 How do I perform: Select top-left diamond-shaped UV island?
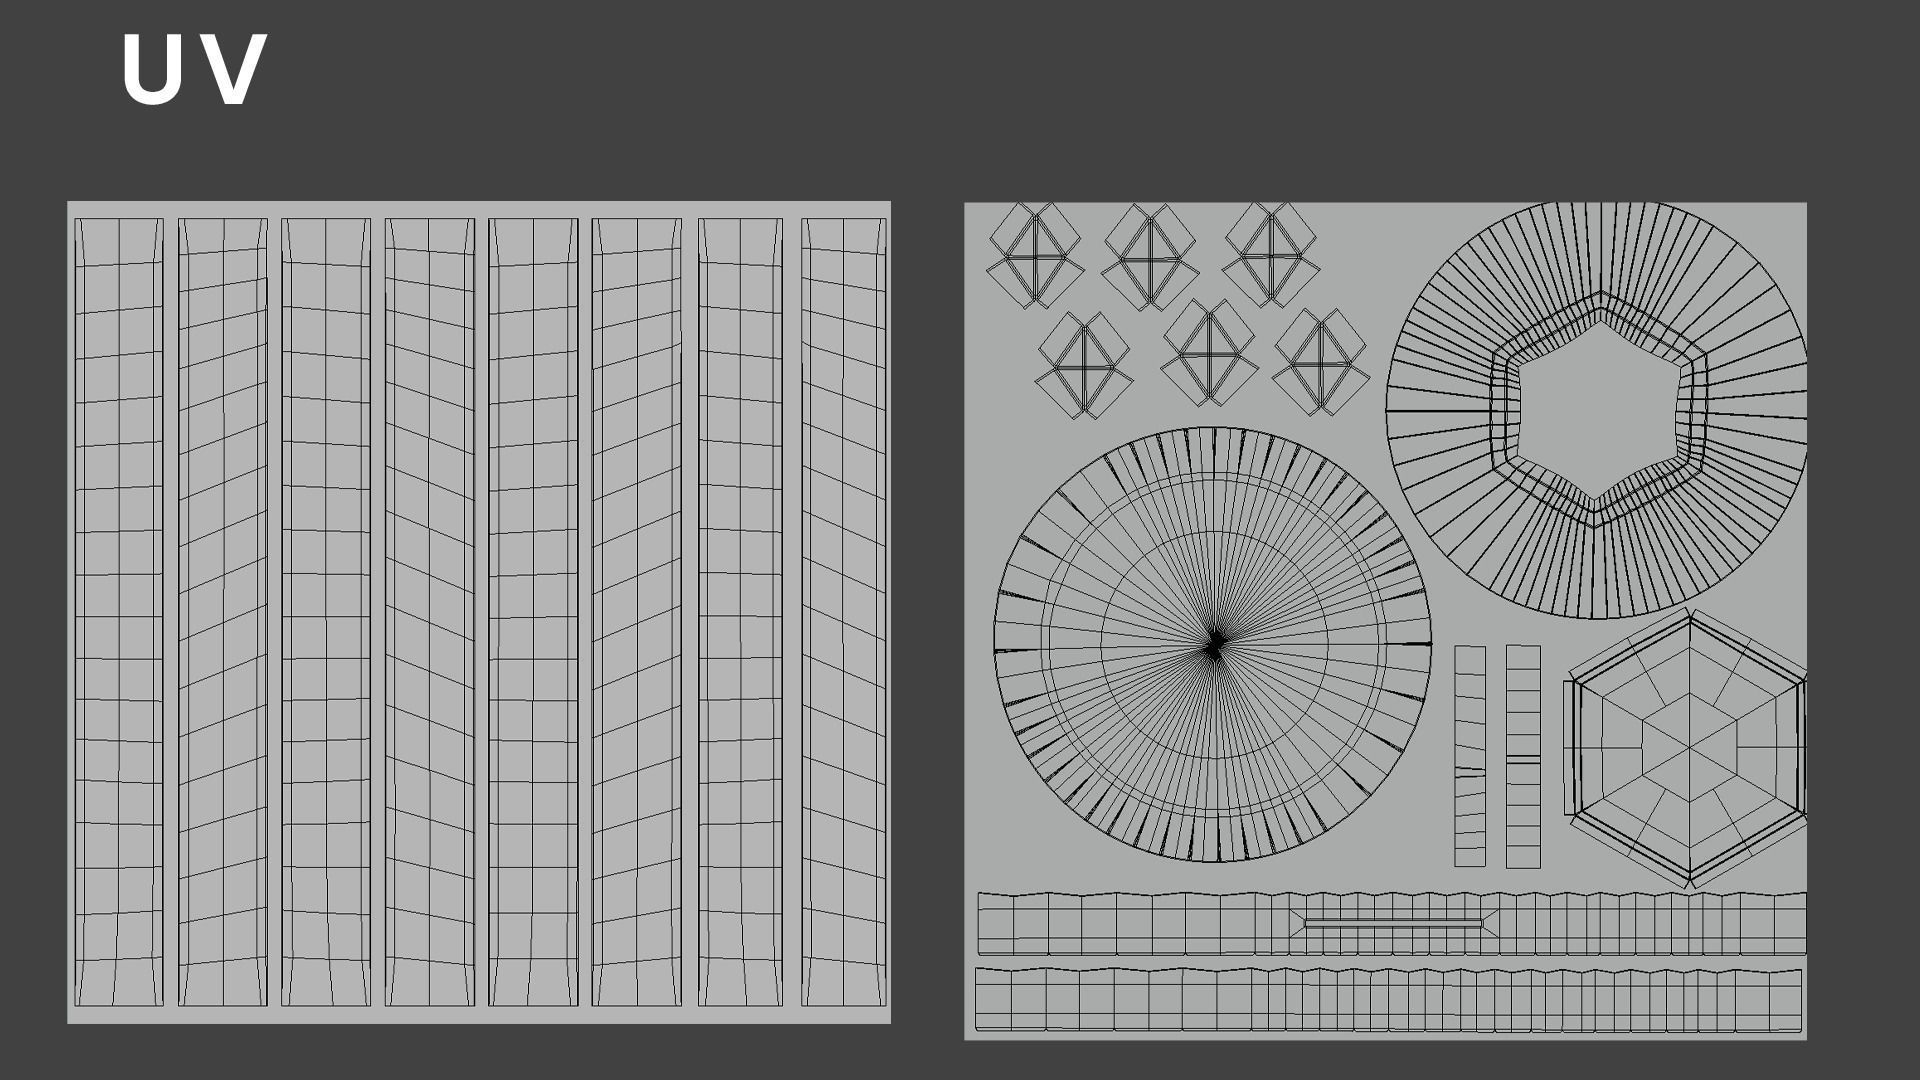[1035, 256]
